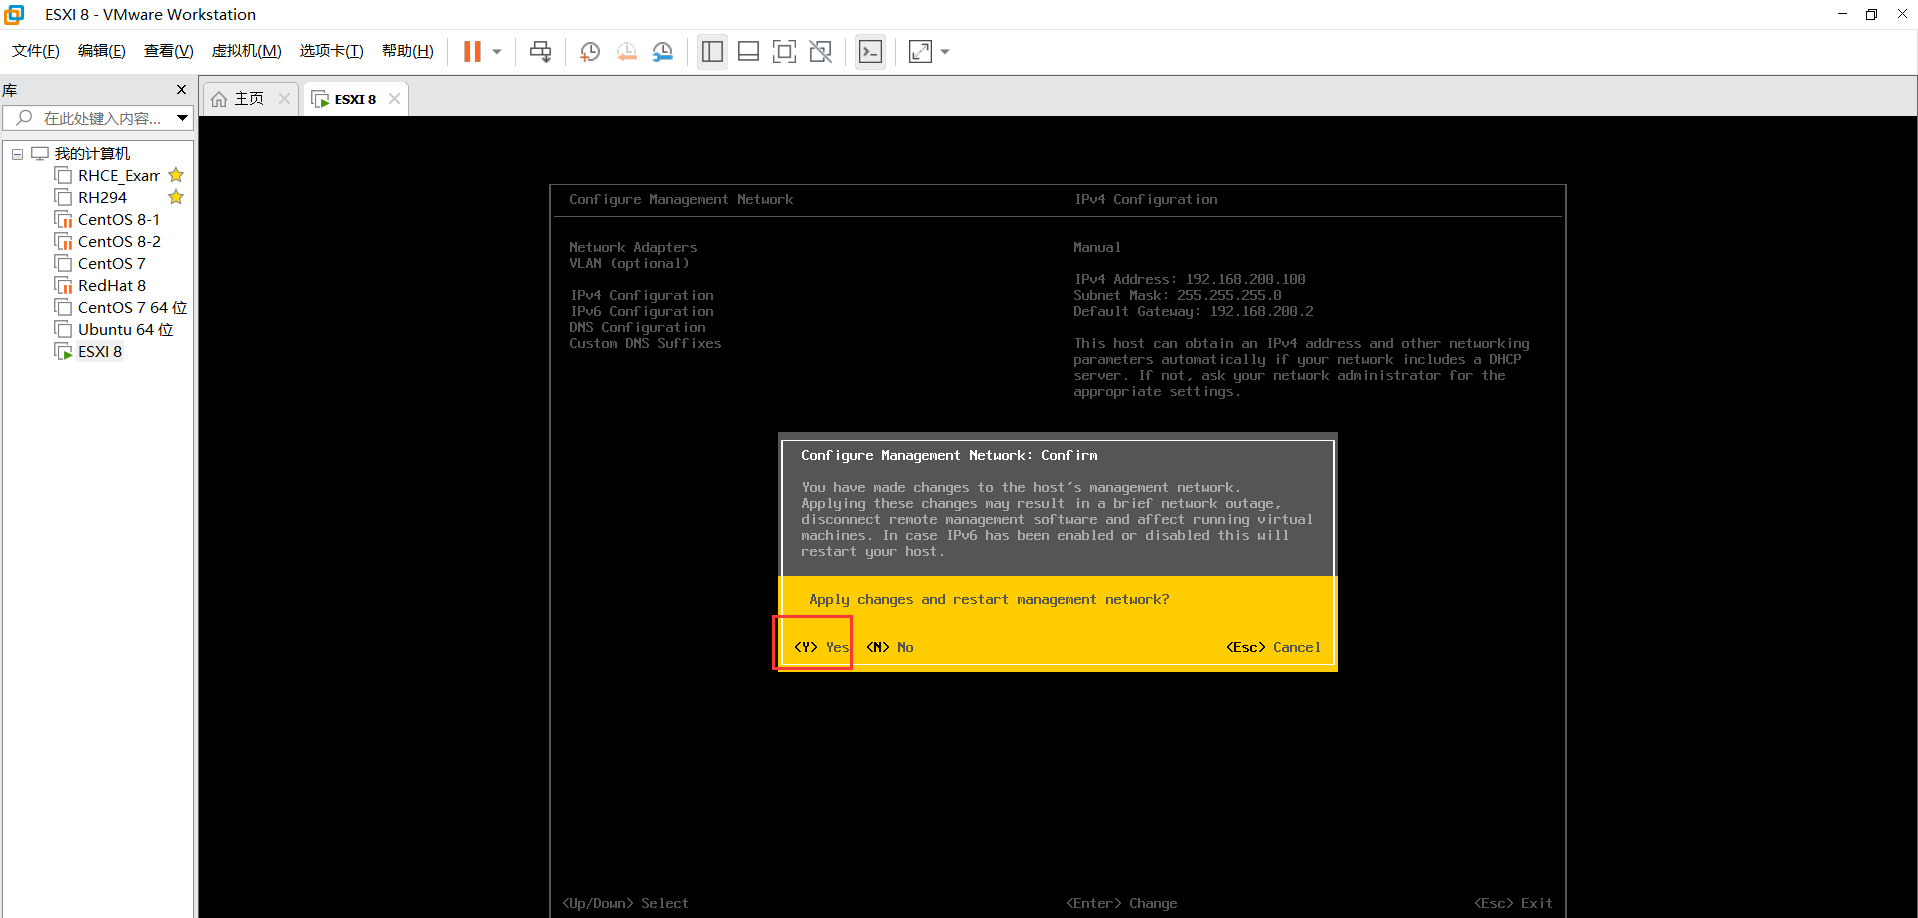This screenshot has height=918, width=1918.
Task: Take a snapshot of the virtual machine
Action: click(x=590, y=52)
